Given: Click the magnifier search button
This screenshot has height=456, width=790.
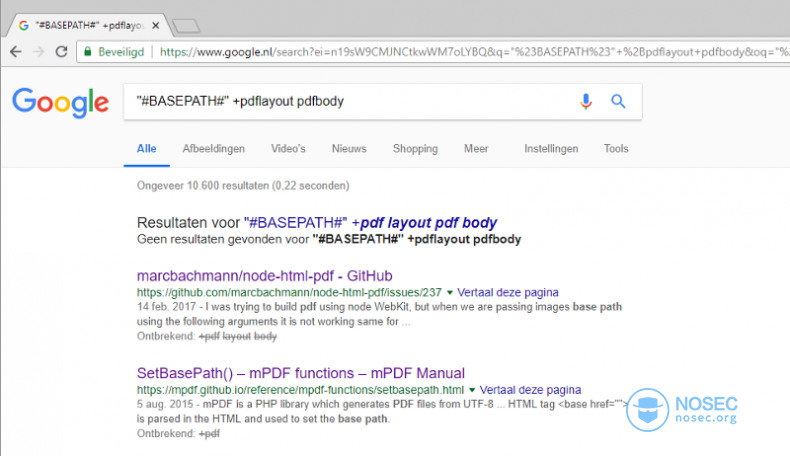Looking at the screenshot, I should coord(618,101).
